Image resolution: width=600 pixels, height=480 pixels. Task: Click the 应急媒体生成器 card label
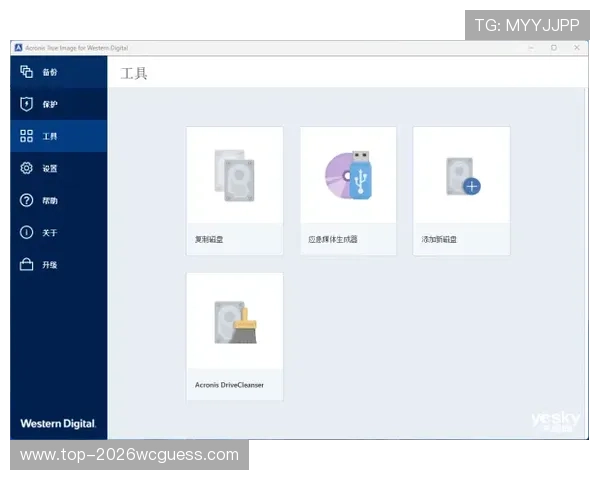[x=333, y=239]
